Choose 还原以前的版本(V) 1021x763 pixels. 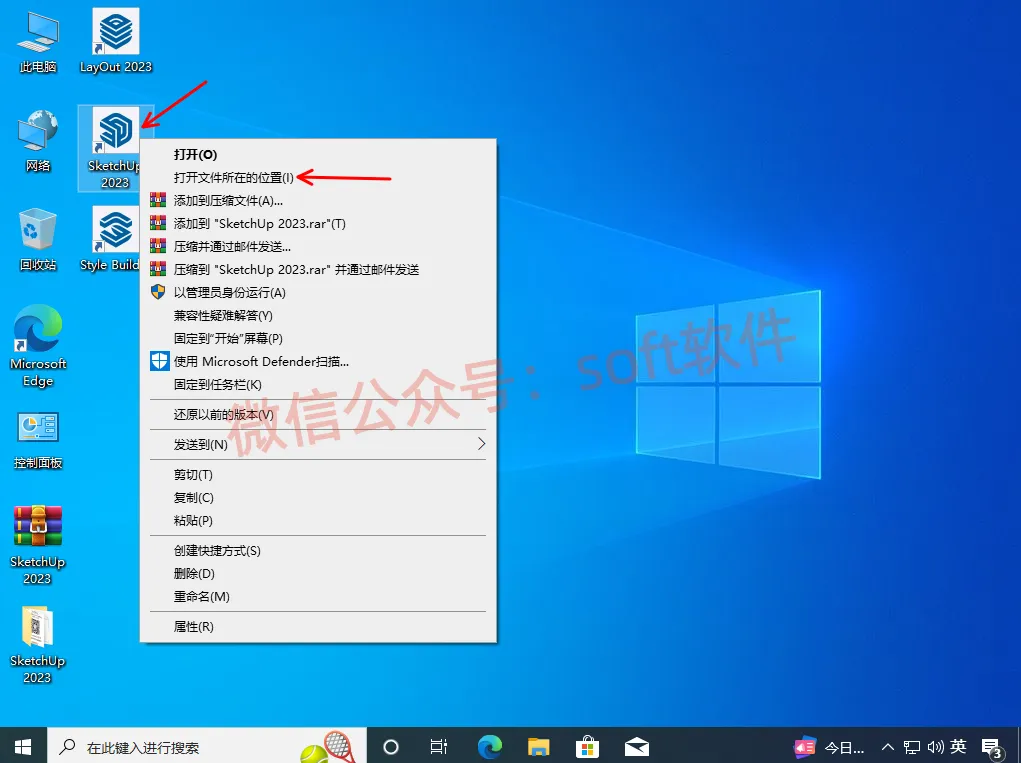(318, 415)
